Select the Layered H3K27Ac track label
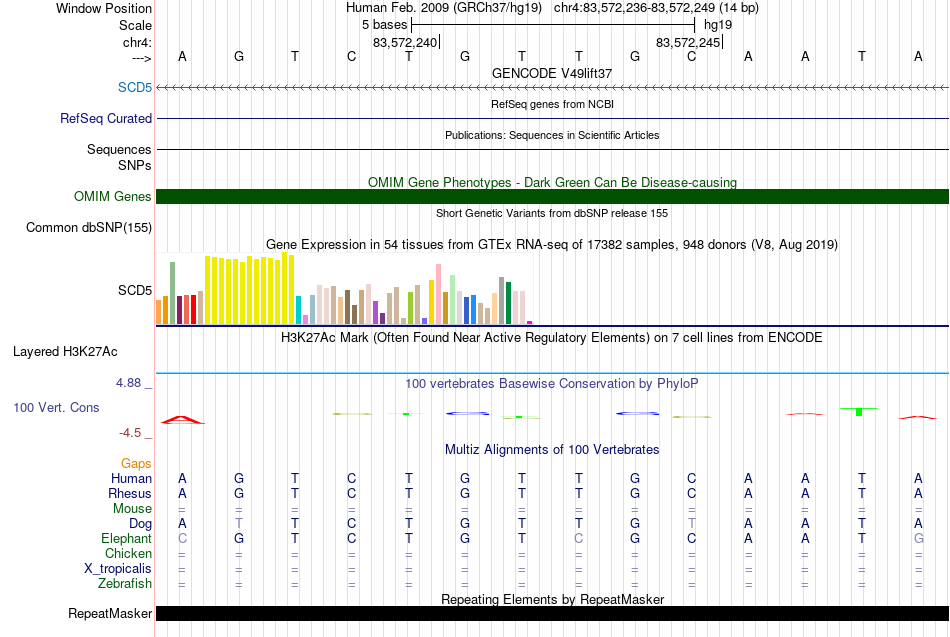Viewport: 950px width, 637px height. point(65,352)
